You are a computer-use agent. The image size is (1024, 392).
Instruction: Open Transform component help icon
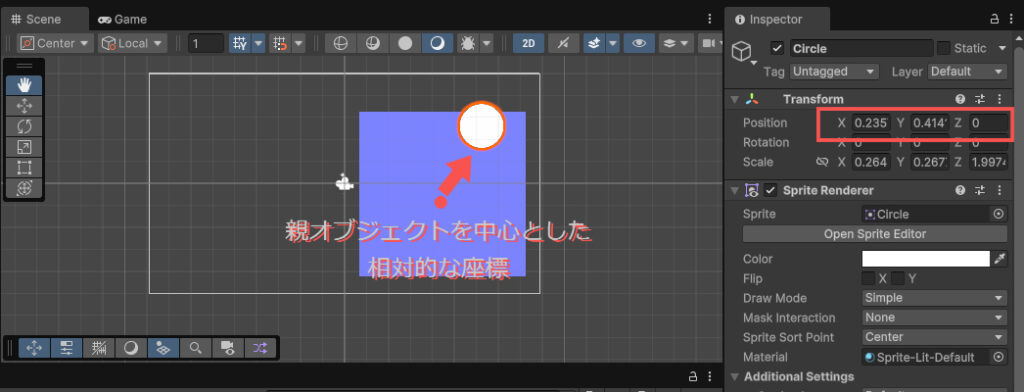[x=960, y=99]
